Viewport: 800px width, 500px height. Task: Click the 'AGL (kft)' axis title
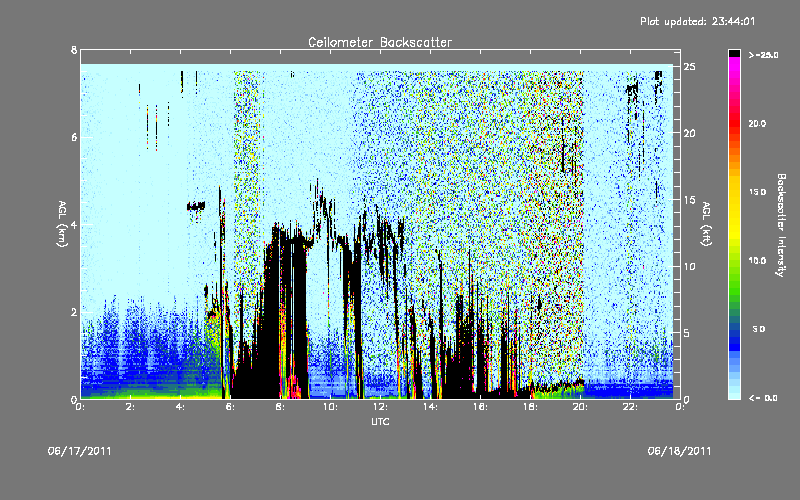(706, 224)
